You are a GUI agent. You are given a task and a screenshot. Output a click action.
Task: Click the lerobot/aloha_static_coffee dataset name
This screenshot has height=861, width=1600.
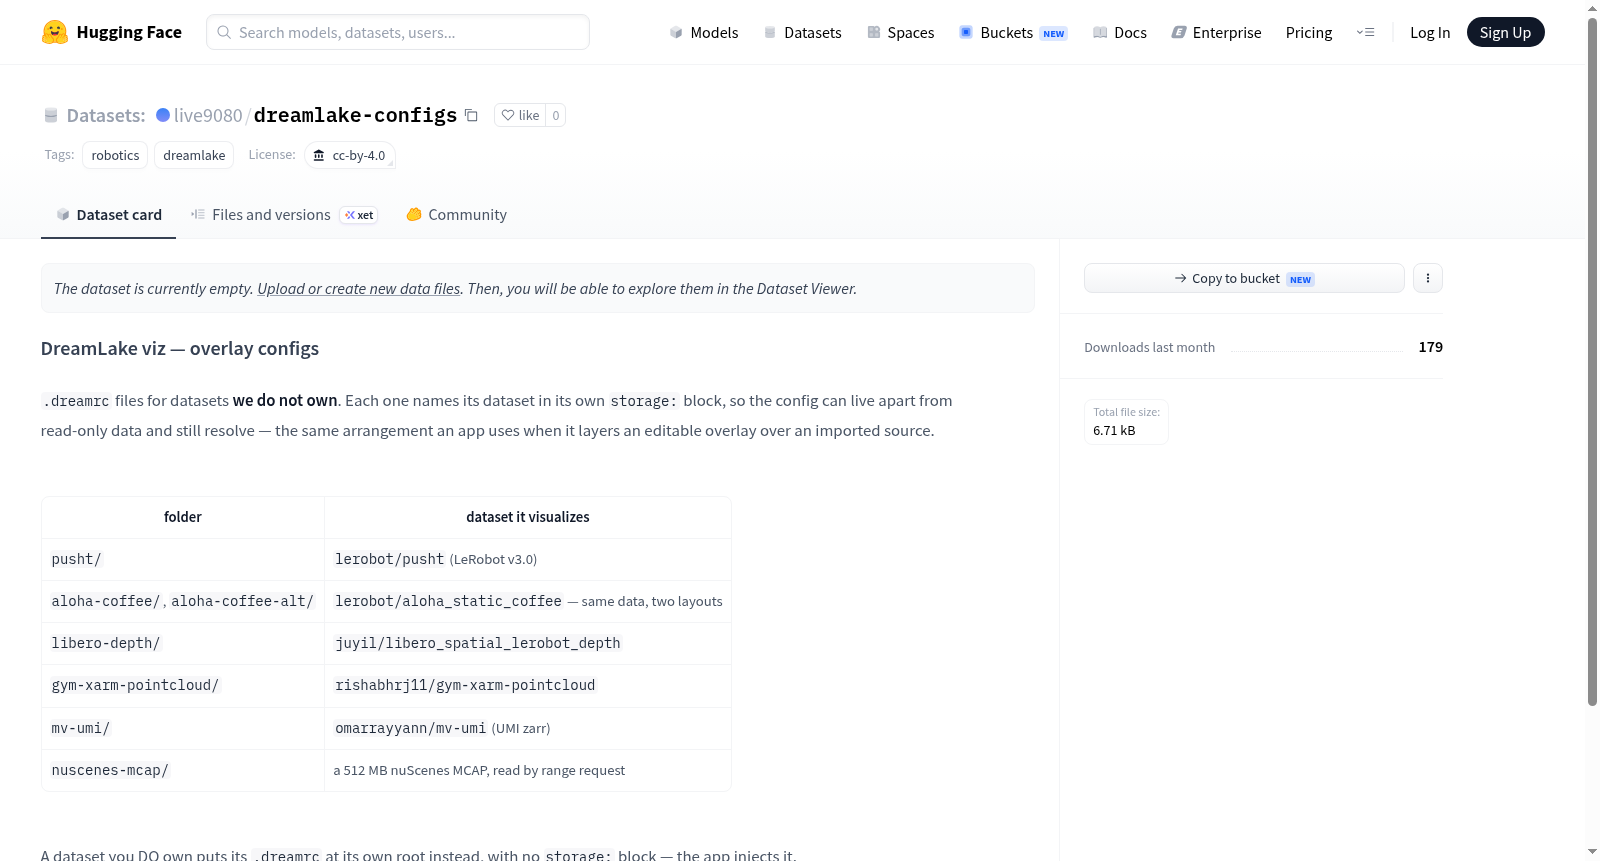pyautogui.click(x=449, y=601)
